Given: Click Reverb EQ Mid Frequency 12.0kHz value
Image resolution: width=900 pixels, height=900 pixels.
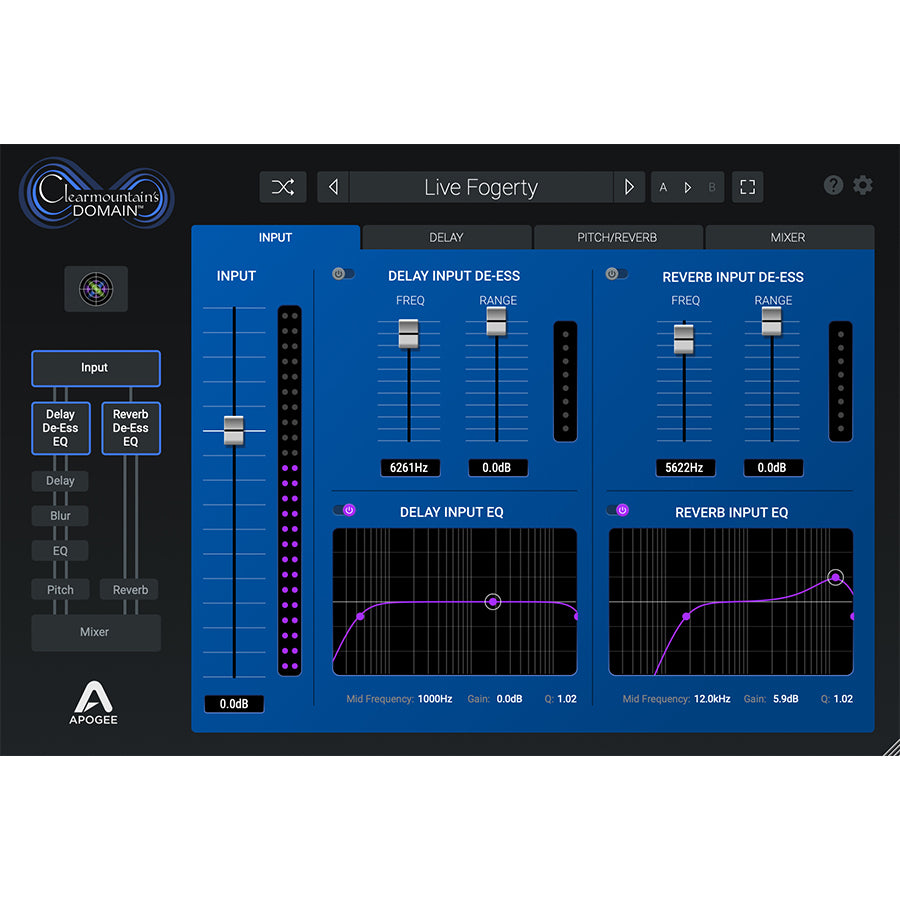Looking at the screenshot, I should (x=712, y=699).
